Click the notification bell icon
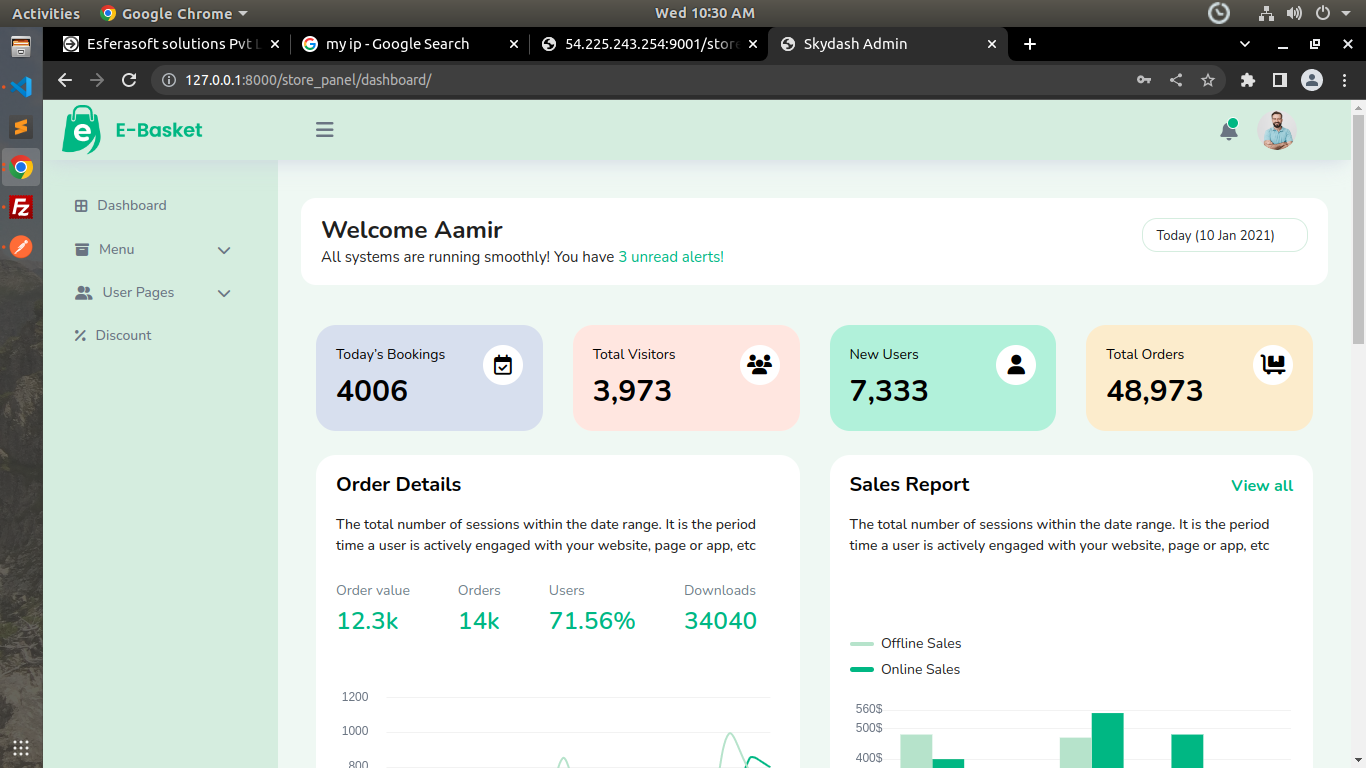 [1229, 131]
